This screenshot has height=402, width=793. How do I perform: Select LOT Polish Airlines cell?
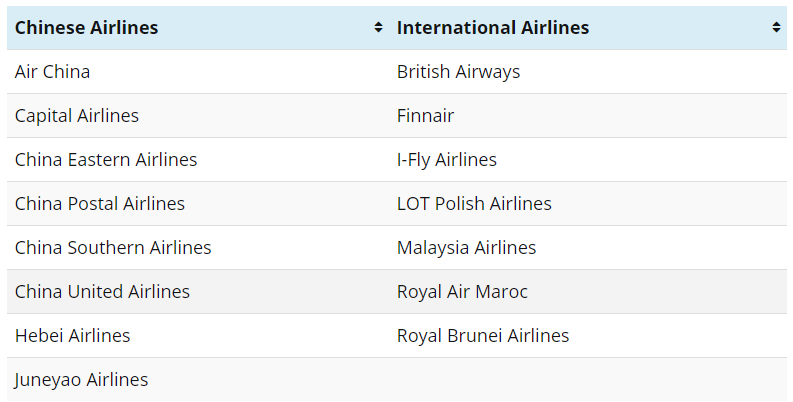tap(588, 204)
